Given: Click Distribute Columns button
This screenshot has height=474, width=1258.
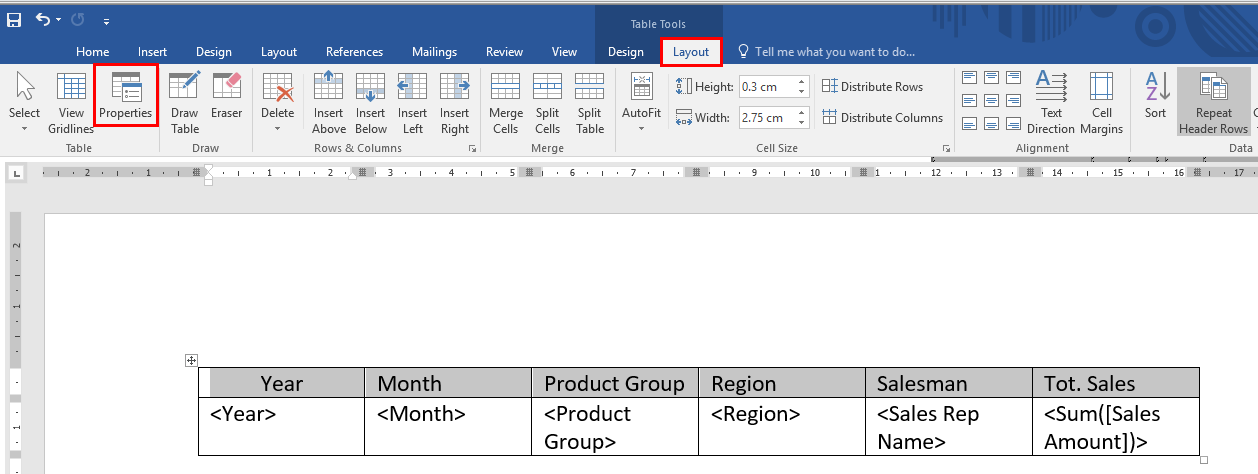Looking at the screenshot, I should pyautogui.click(x=882, y=118).
